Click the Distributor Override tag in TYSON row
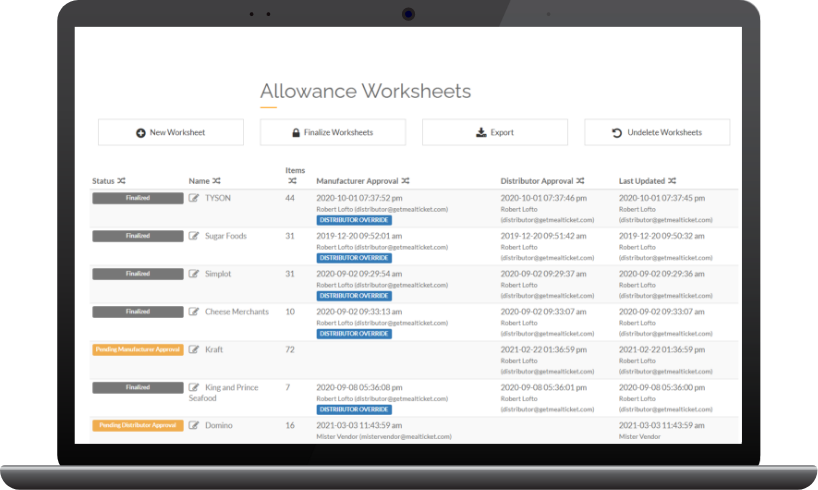Viewport: 818px width, 490px height. (354, 219)
